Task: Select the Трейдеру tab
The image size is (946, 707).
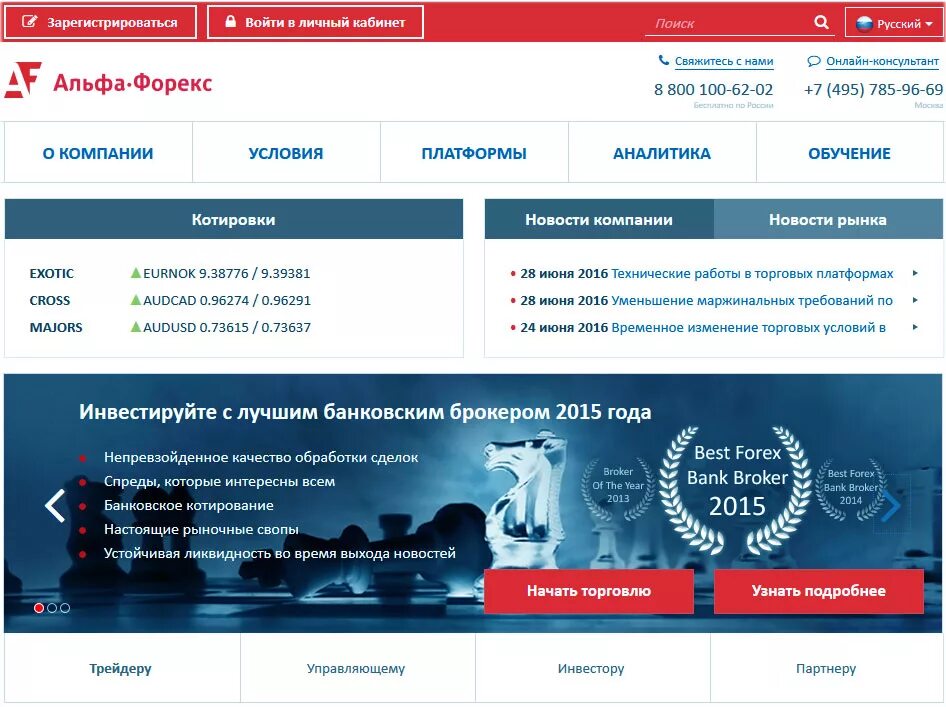Action: [121, 668]
